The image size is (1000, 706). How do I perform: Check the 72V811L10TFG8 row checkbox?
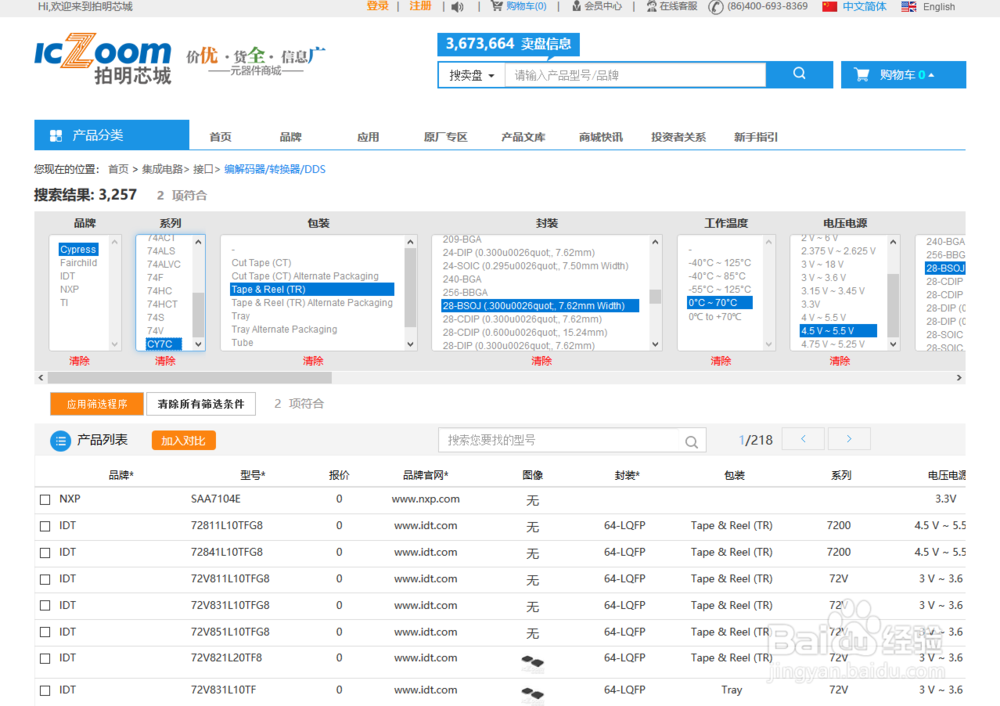pos(45,579)
